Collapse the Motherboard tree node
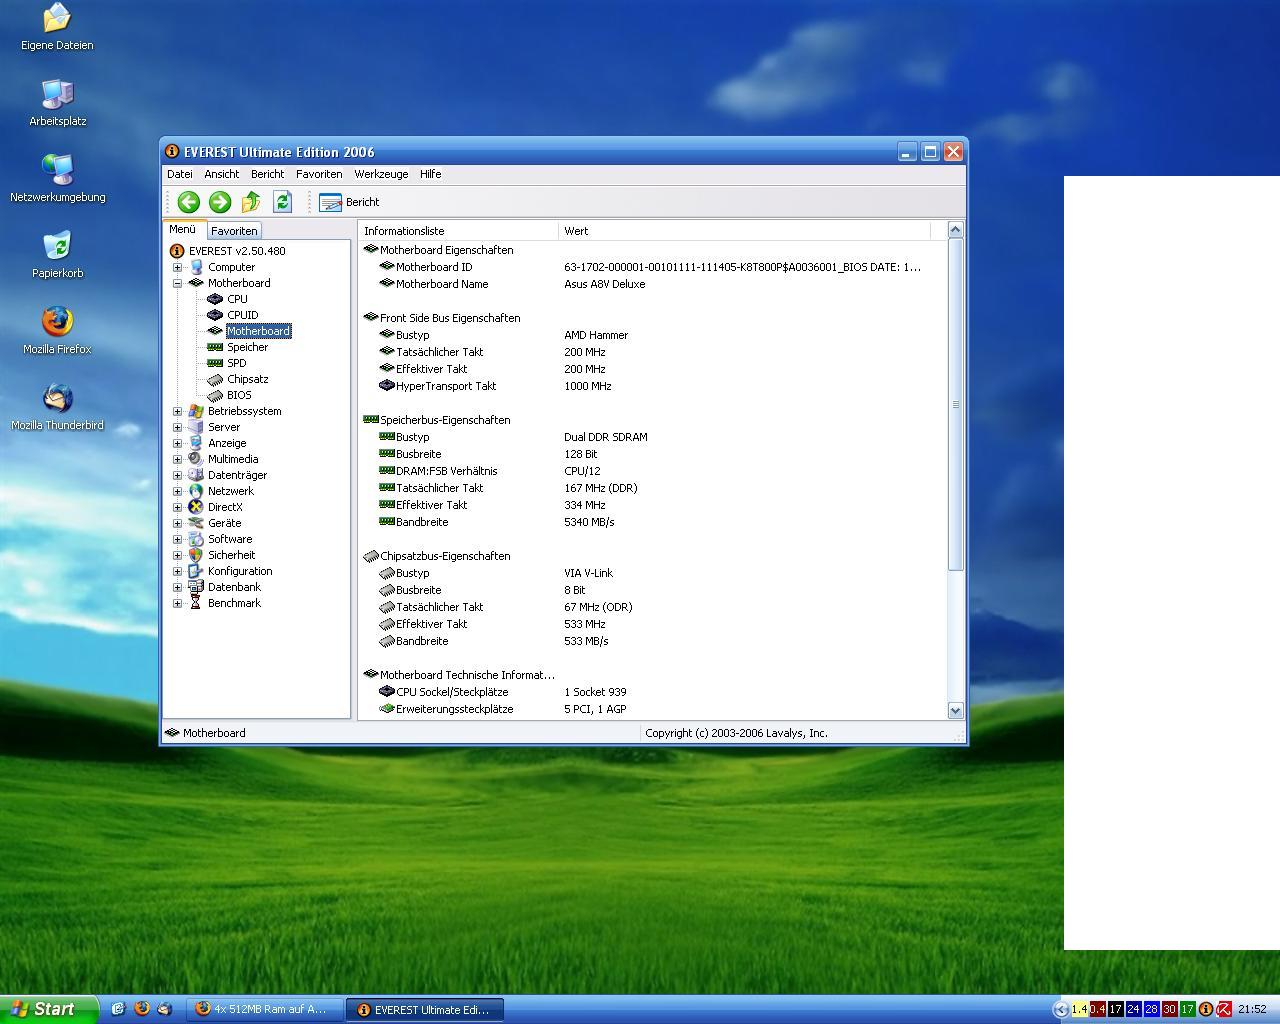Viewport: 1280px width, 1024px height. pyautogui.click(x=178, y=283)
